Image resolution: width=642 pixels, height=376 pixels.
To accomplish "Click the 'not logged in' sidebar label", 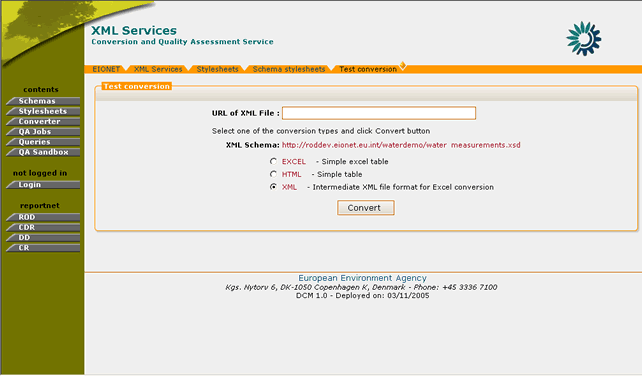I will [40, 173].
